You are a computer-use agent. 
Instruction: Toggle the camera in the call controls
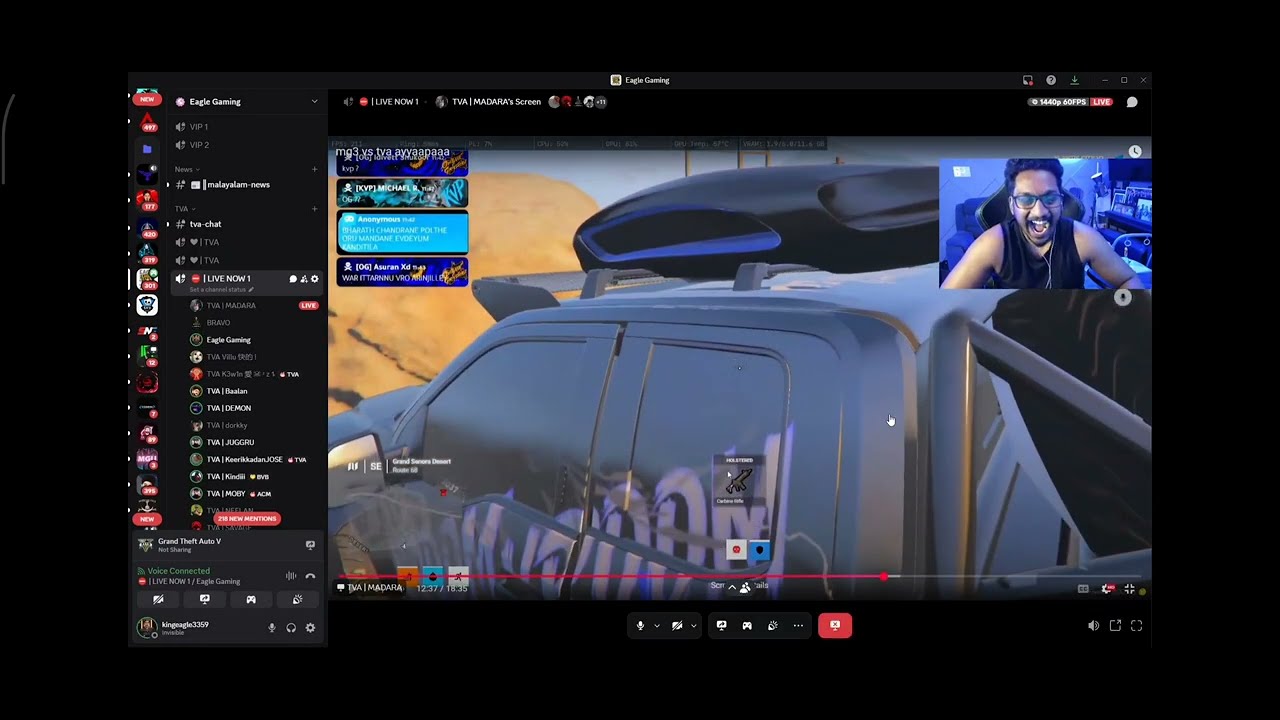coord(677,626)
